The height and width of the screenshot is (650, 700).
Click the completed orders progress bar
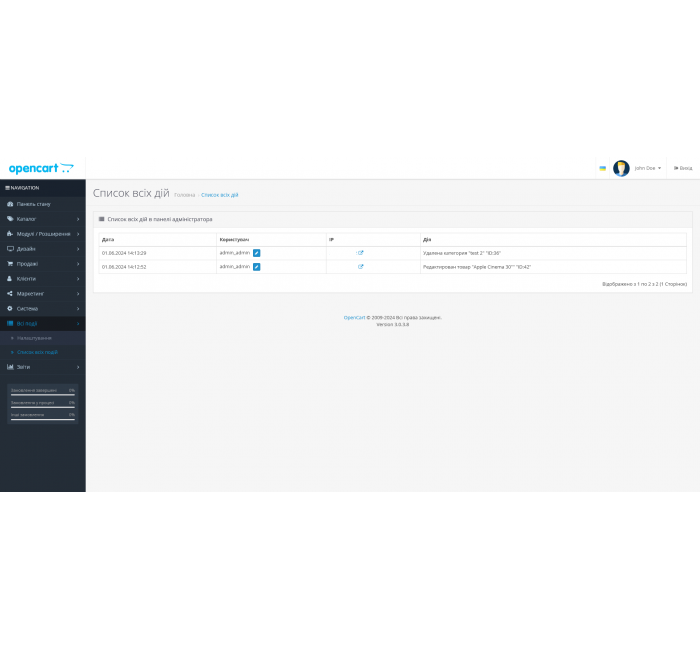coord(43,395)
